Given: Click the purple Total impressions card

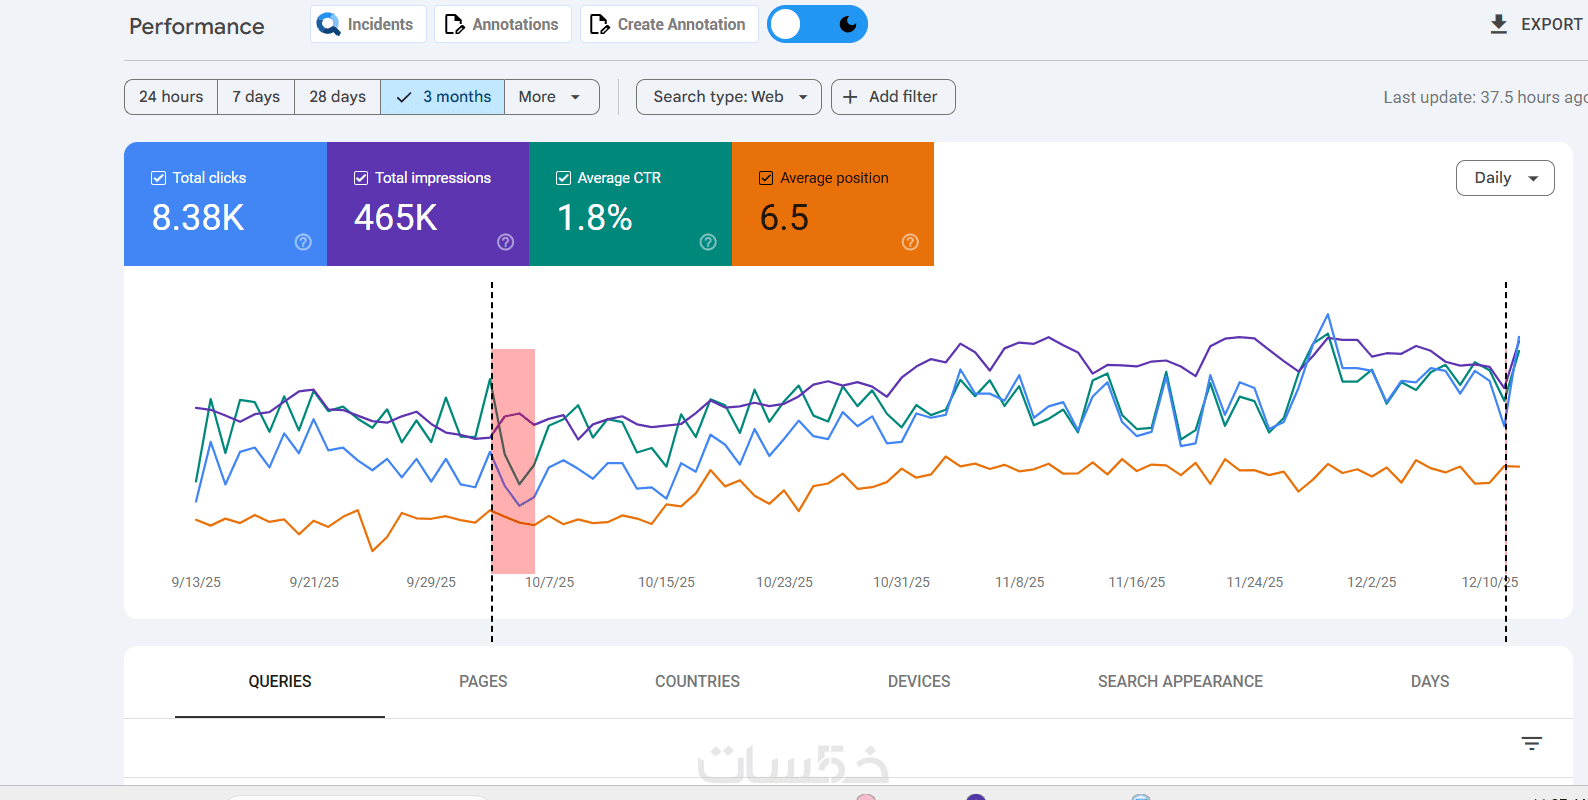Looking at the screenshot, I should [428, 204].
